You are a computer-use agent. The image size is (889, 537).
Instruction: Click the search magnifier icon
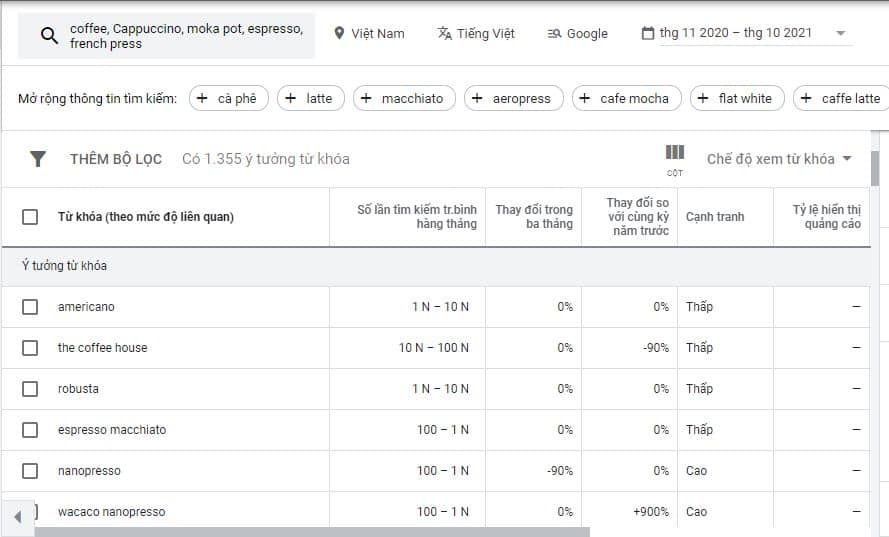pos(49,36)
